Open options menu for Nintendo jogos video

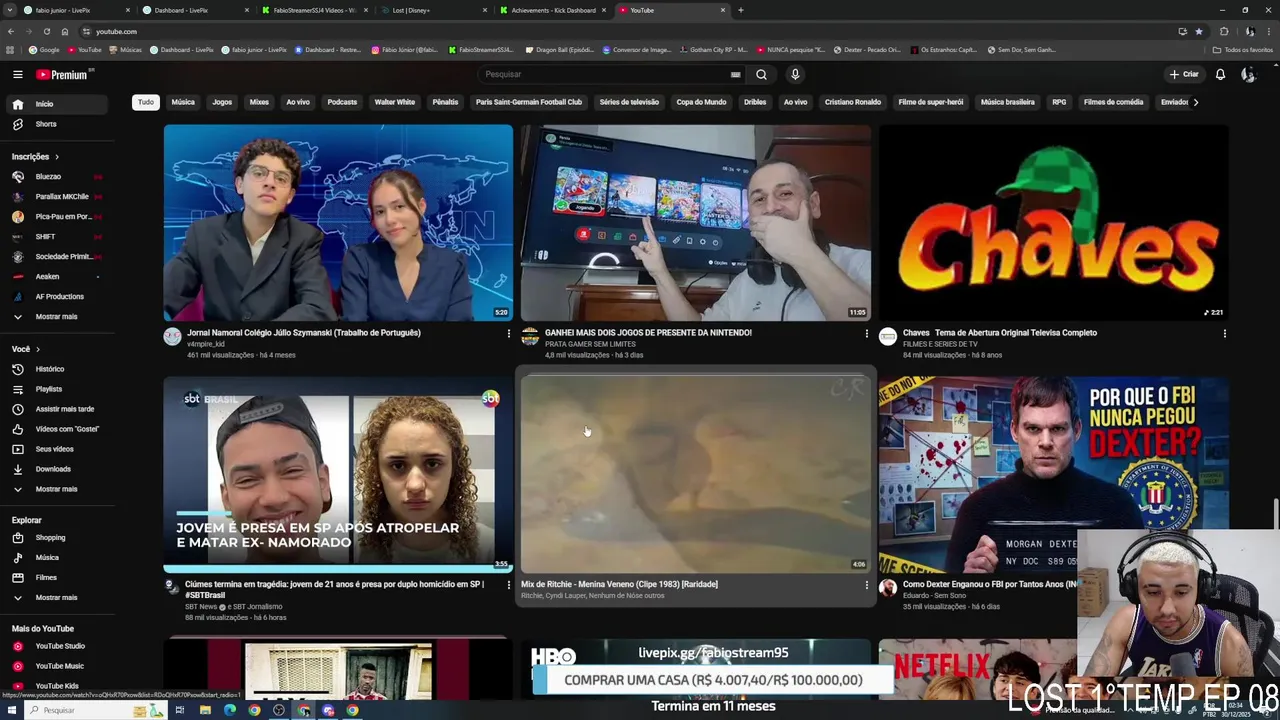click(x=866, y=334)
